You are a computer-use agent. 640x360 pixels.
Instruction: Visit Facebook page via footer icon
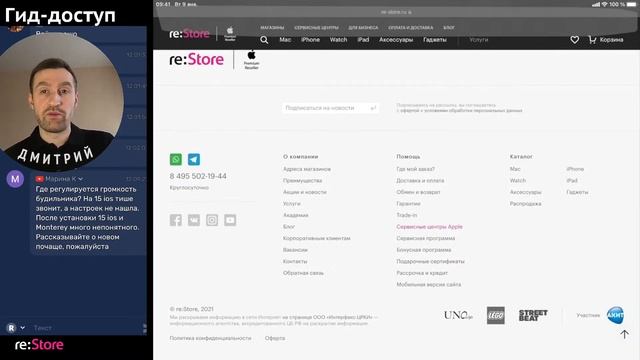(x=176, y=220)
